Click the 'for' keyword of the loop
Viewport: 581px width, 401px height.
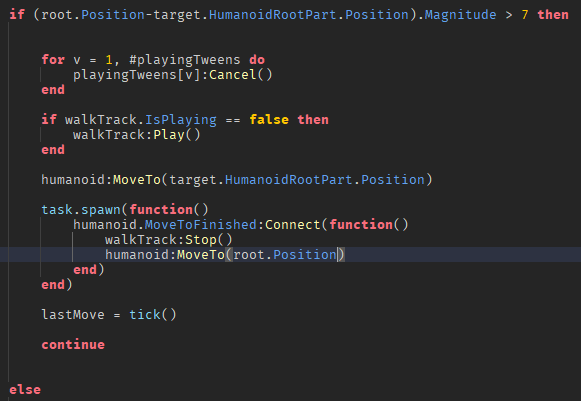click(53, 60)
